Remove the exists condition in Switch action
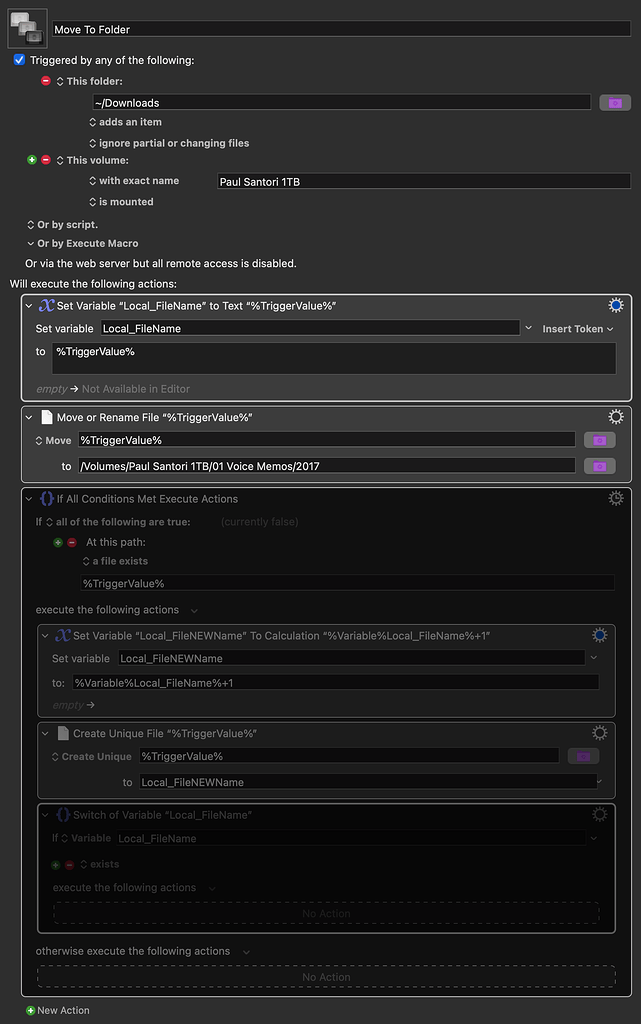Viewport: 641px width, 1024px height. [x=70, y=865]
